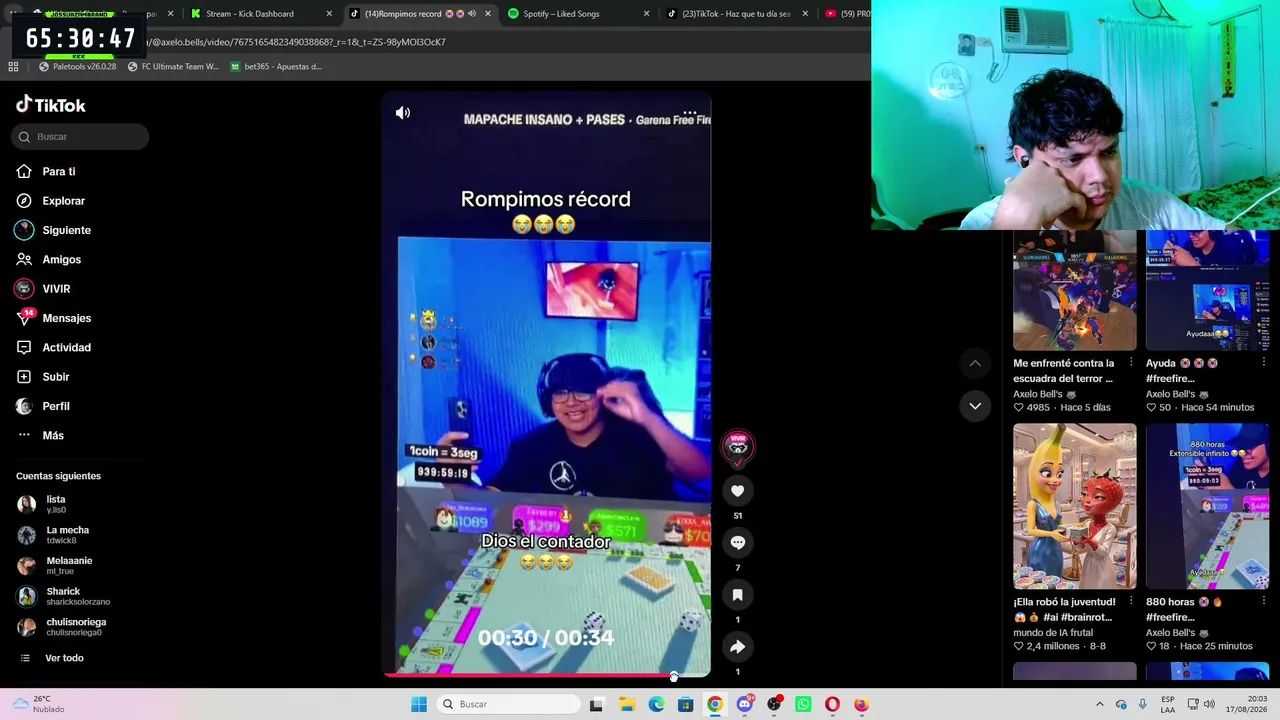The height and width of the screenshot is (720, 1280).
Task: Toggle the system microphone tray icon
Action: coord(1143,705)
